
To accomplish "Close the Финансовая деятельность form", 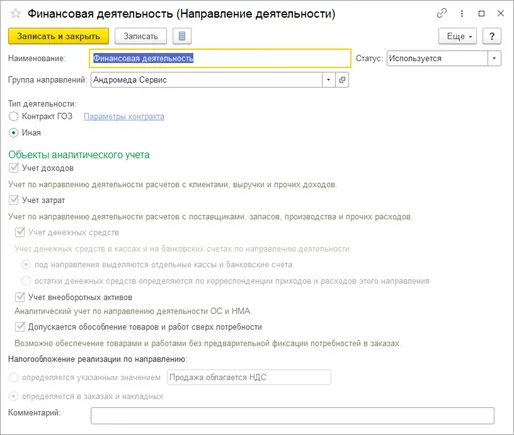I will 500,13.
